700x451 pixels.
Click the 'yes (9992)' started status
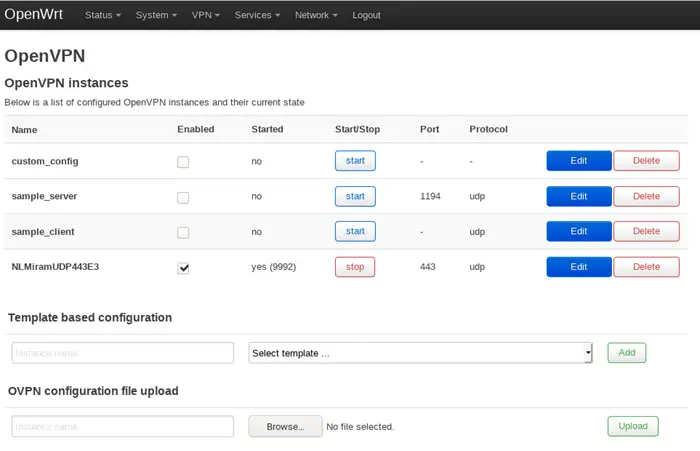[274, 267]
